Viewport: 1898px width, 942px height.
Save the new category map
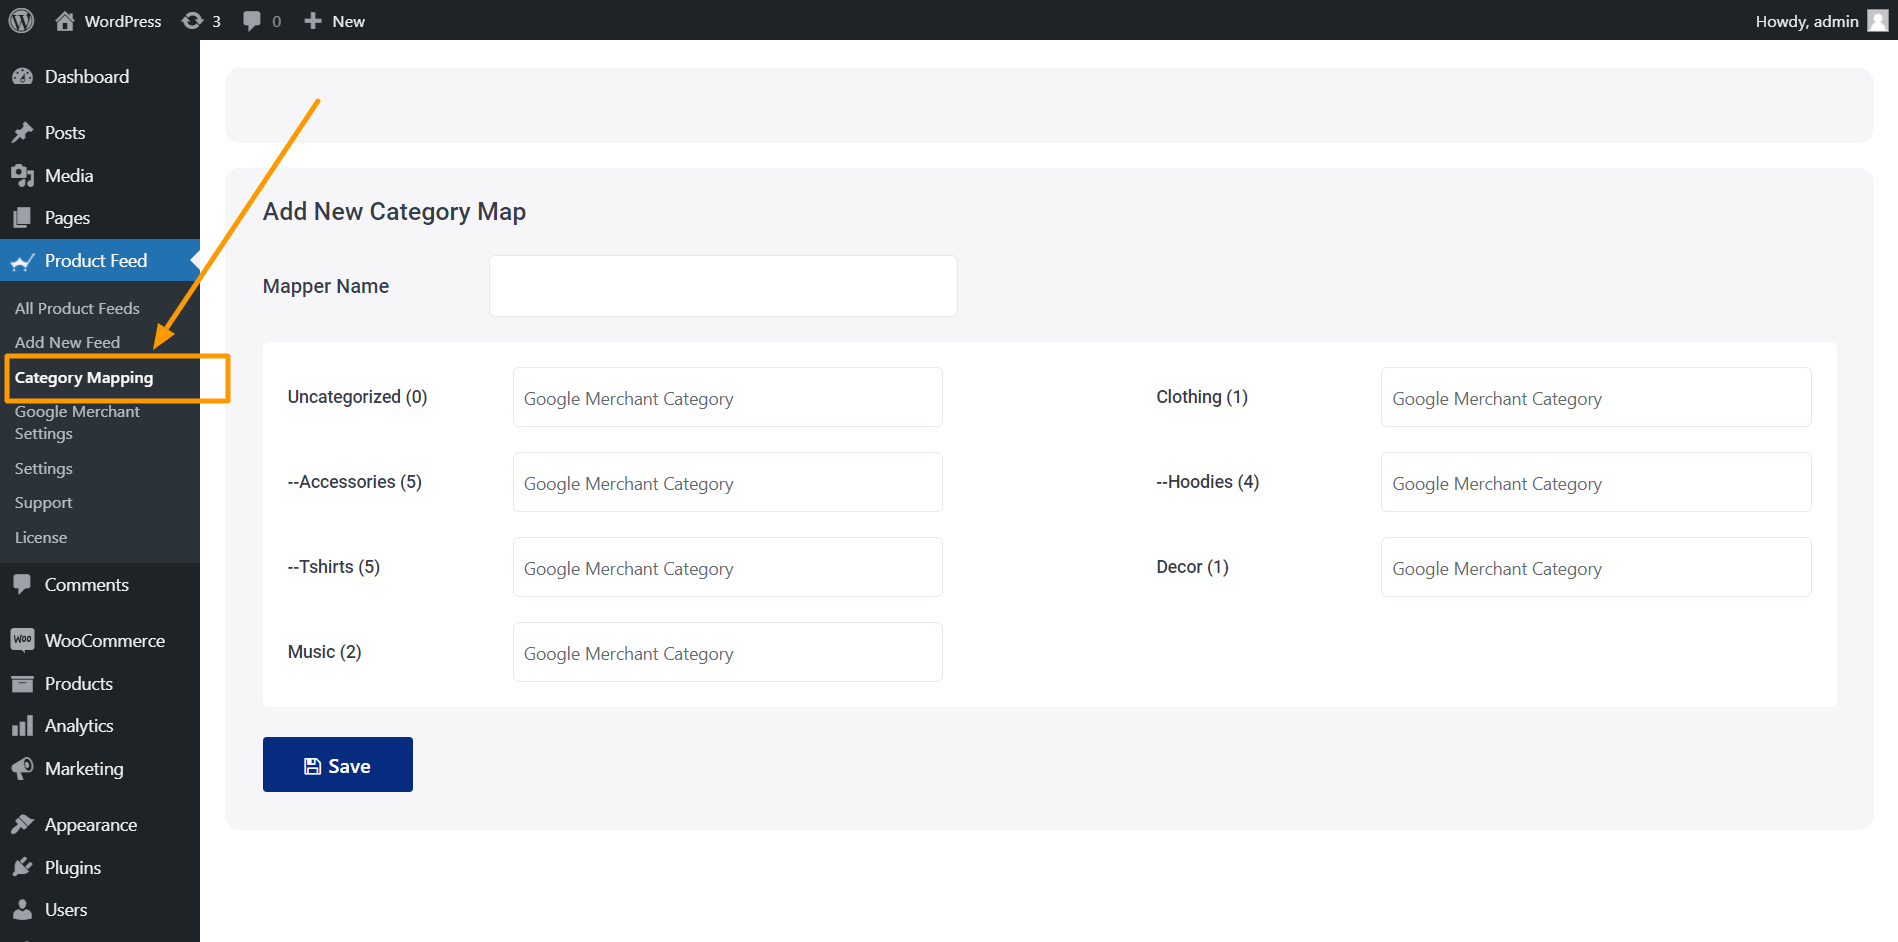tap(338, 765)
